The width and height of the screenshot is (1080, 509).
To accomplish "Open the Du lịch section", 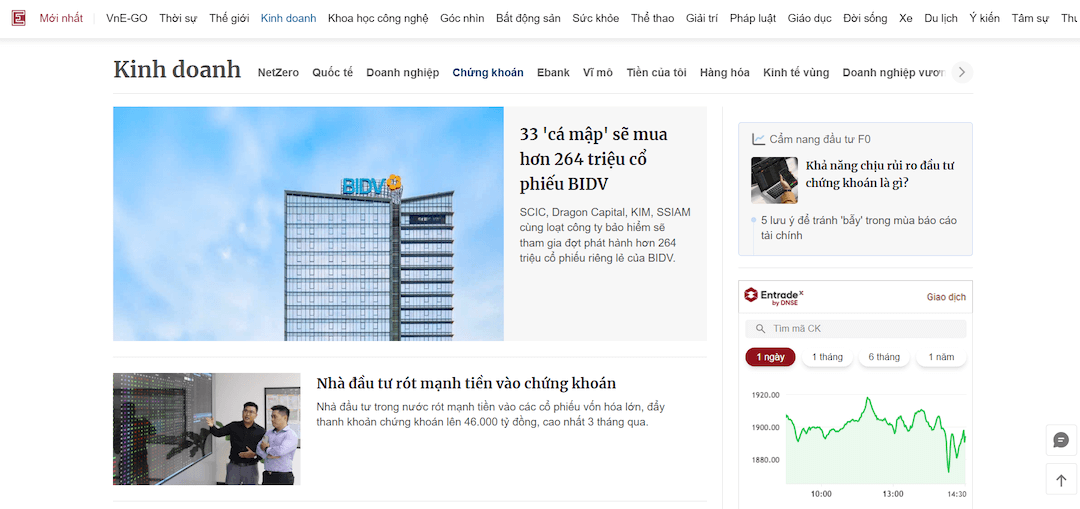I will 941,19.
